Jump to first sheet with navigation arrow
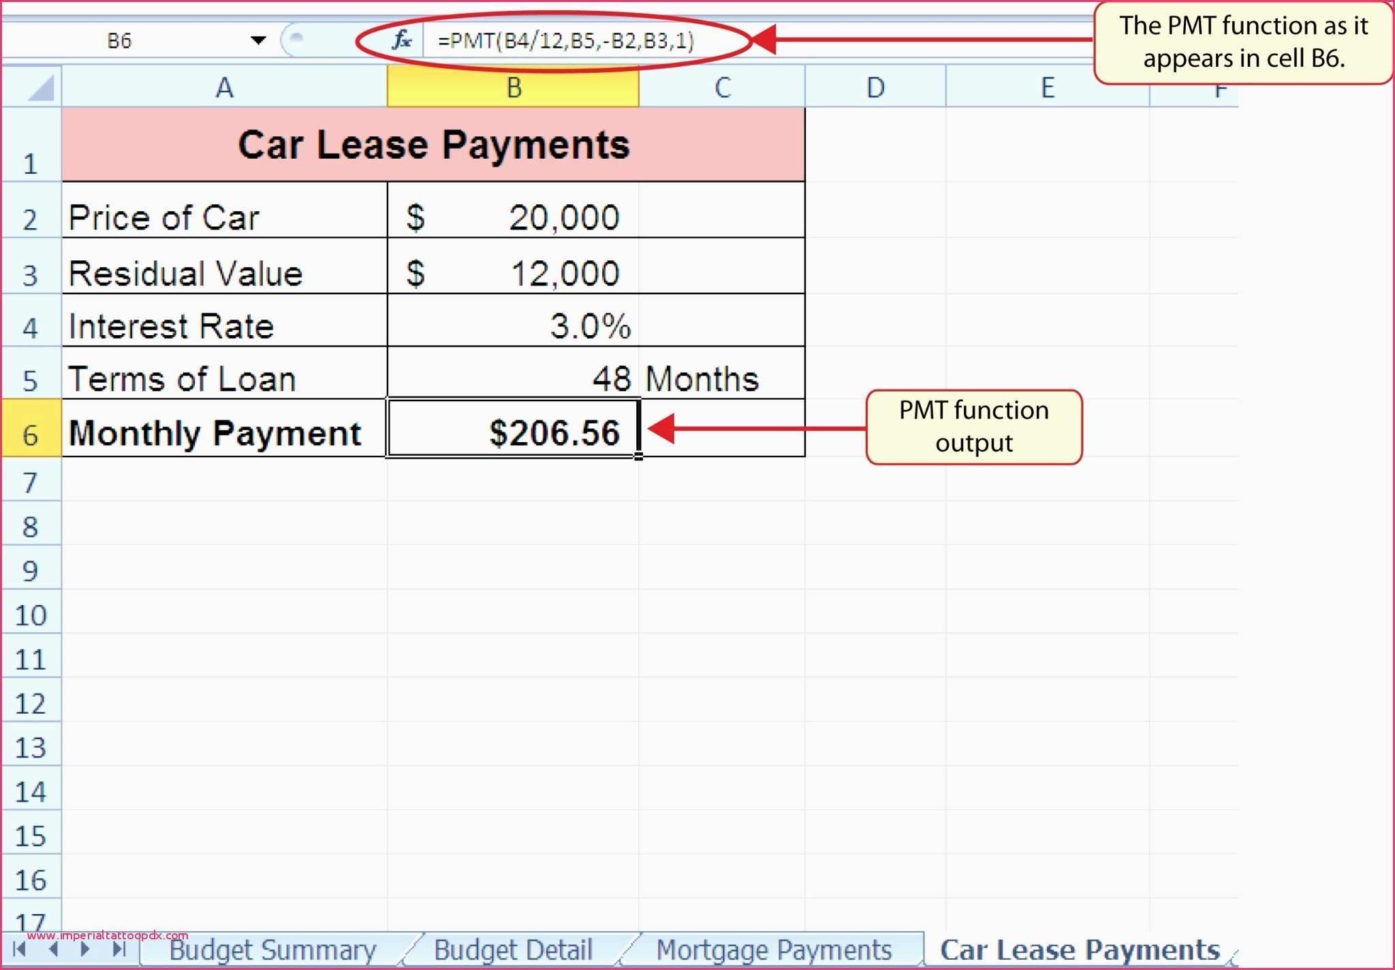The height and width of the screenshot is (970, 1395). pyautogui.click(x=19, y=949)
